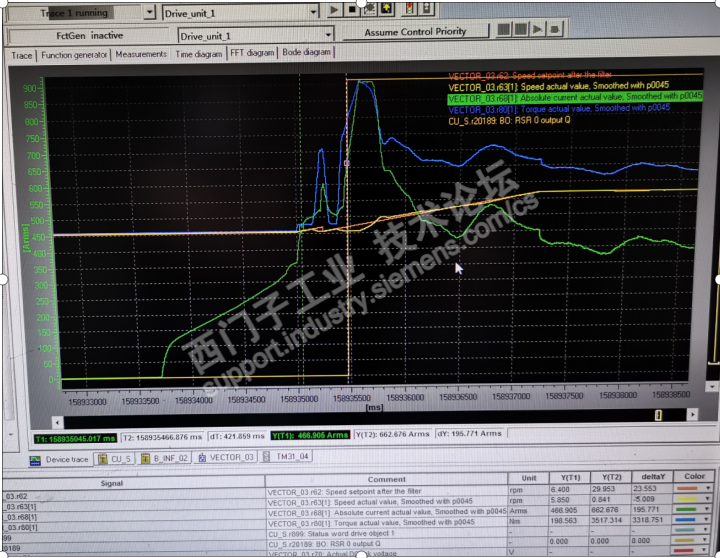Expand the FctGen Drive_unit_1 device dropdown
720x558 pixels.
tap(328, 34)
